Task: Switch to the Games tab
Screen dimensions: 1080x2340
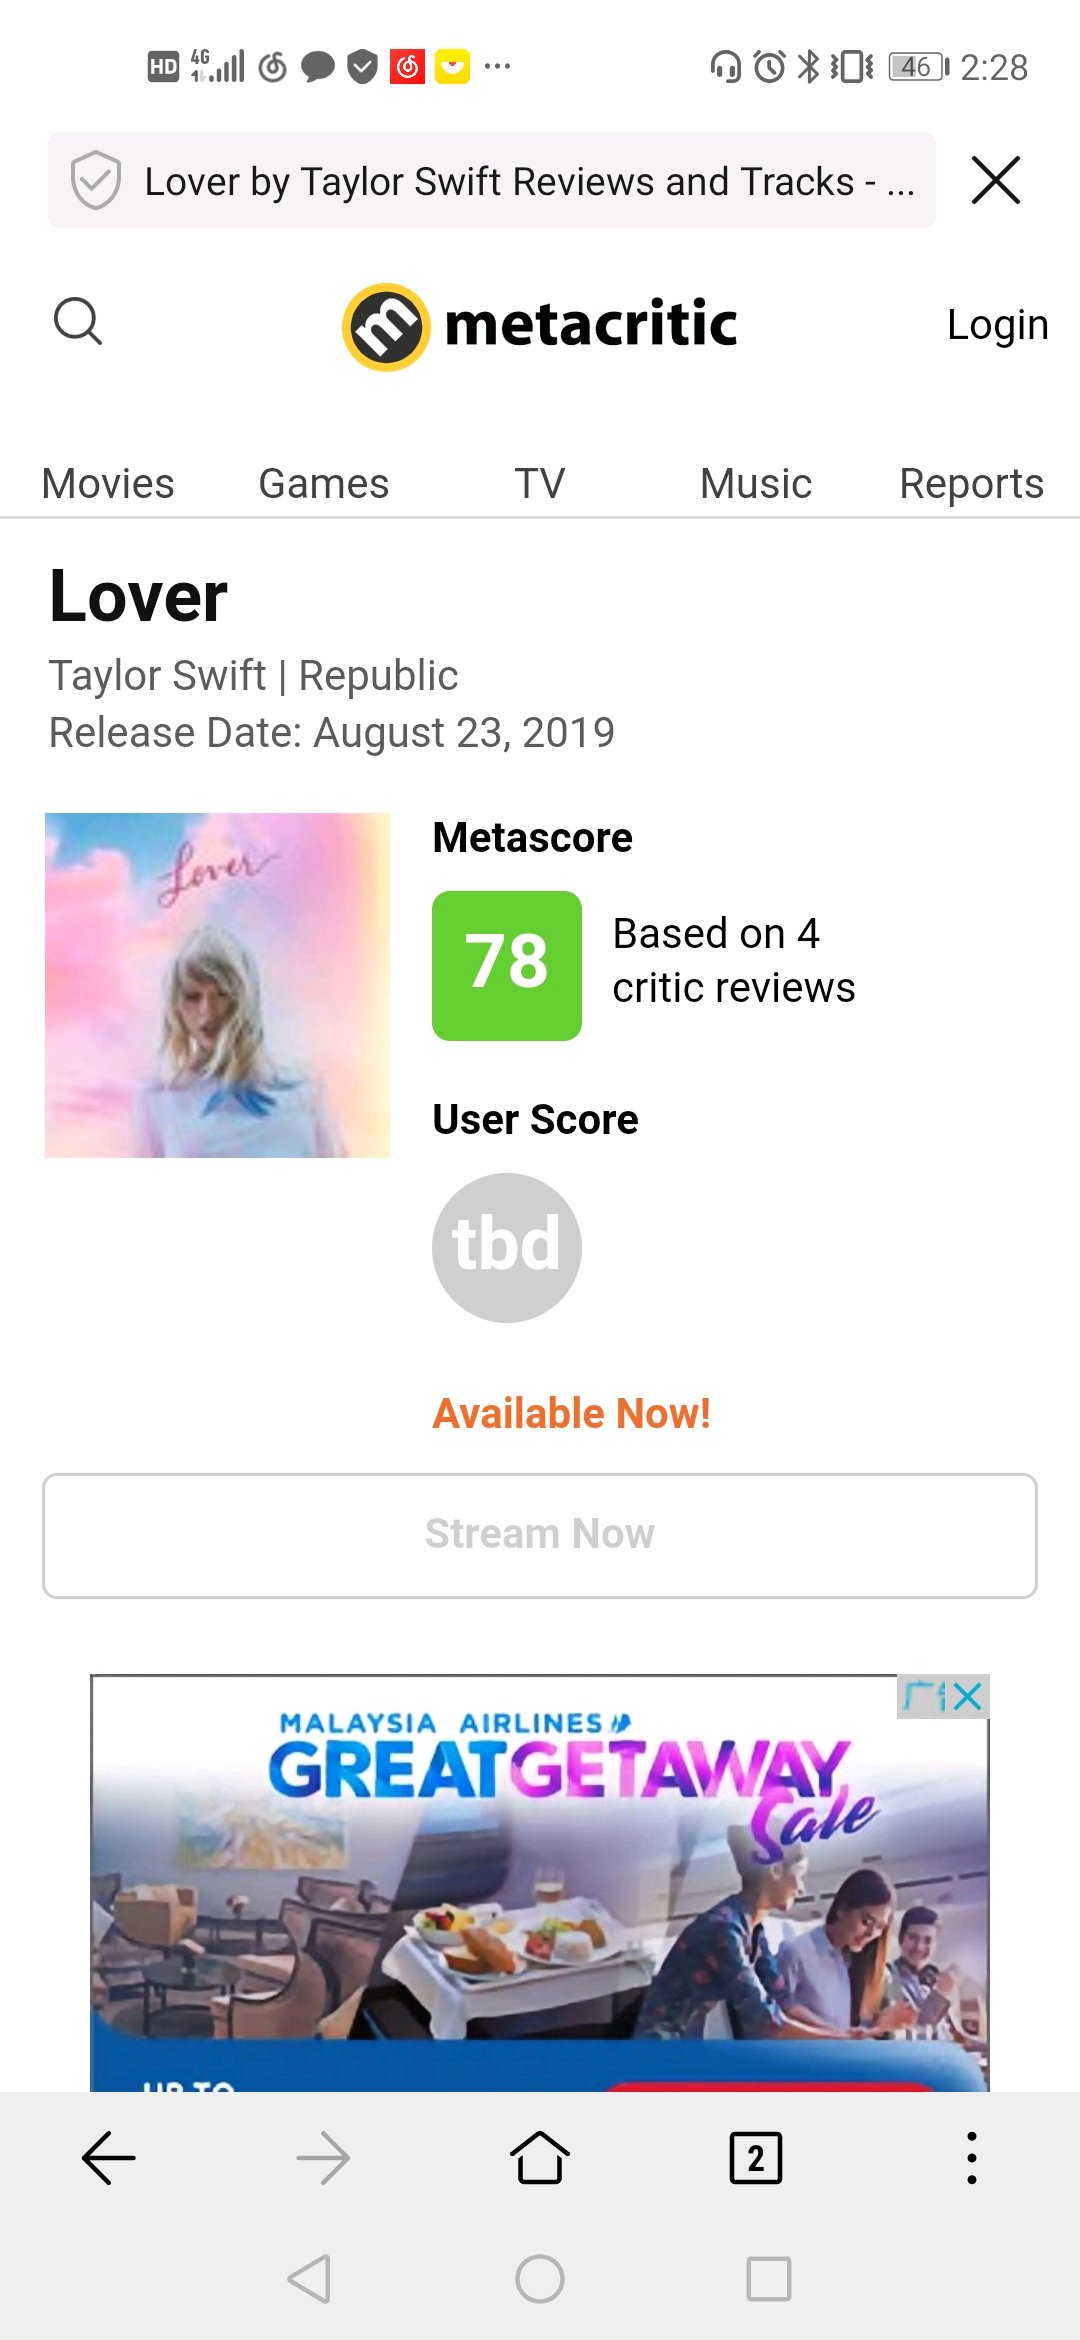Action: click(324, 484)
